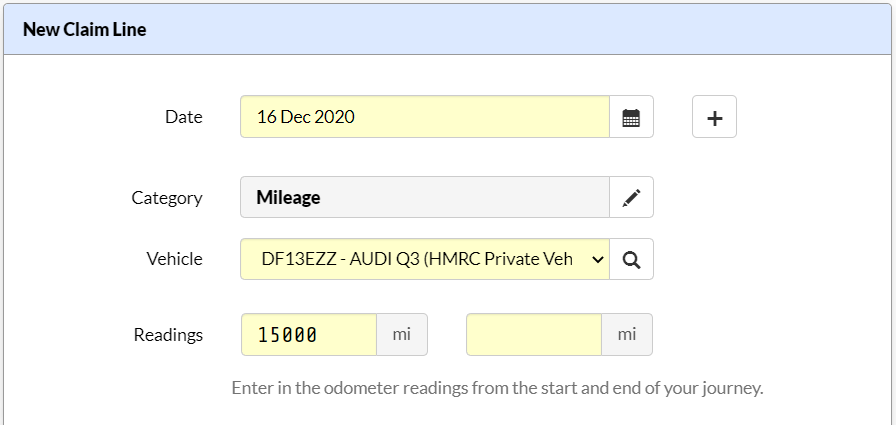Click the plus button beside Date
This screenshot has height=425, width=896.
tap(714, 117)
